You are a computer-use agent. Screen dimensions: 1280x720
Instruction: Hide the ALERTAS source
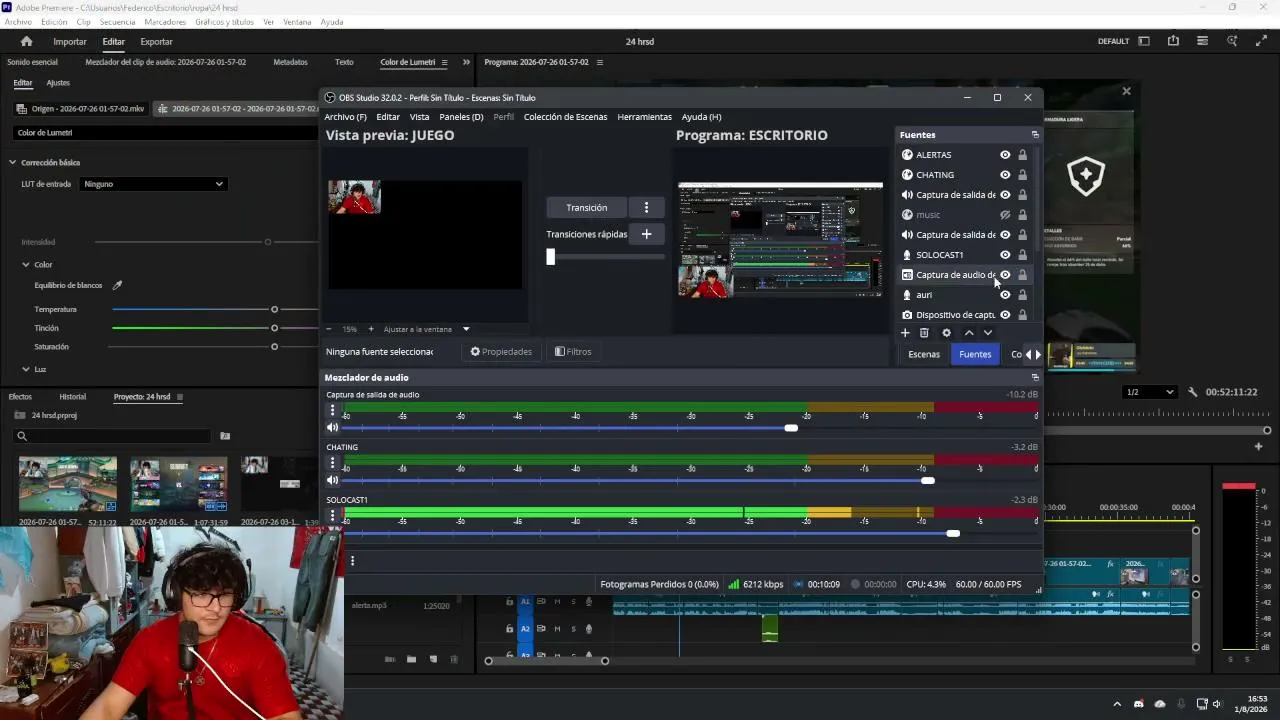coord(1005,155)
